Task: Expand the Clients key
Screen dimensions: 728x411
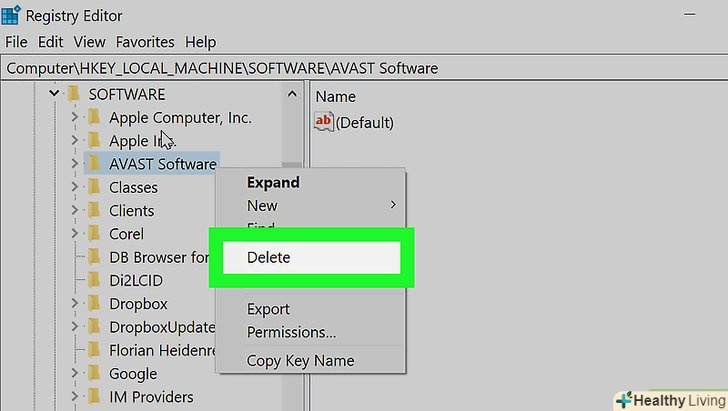Action: (74, 211)
